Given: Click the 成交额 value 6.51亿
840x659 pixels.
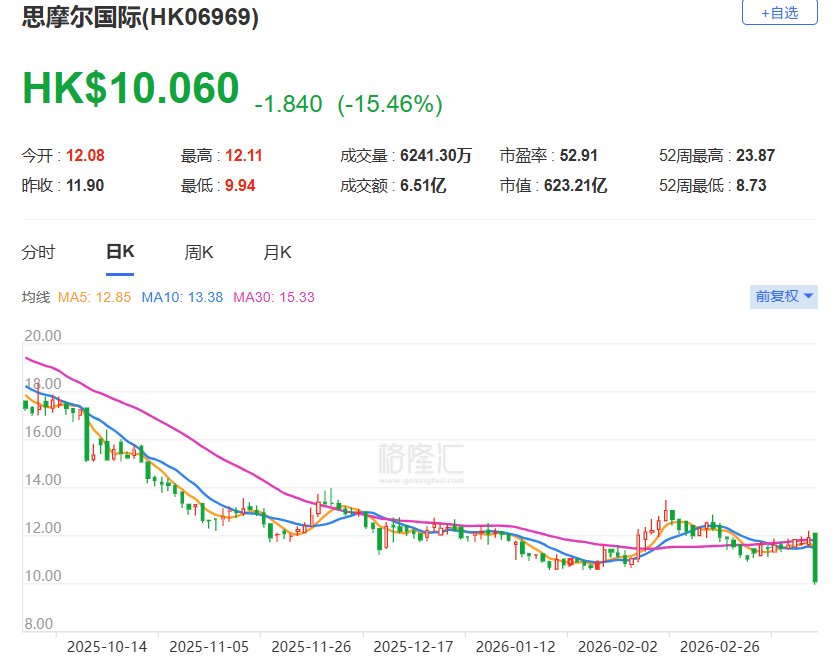Looking at the screenshot, I should pyautogui.click(x=423, y=185).
